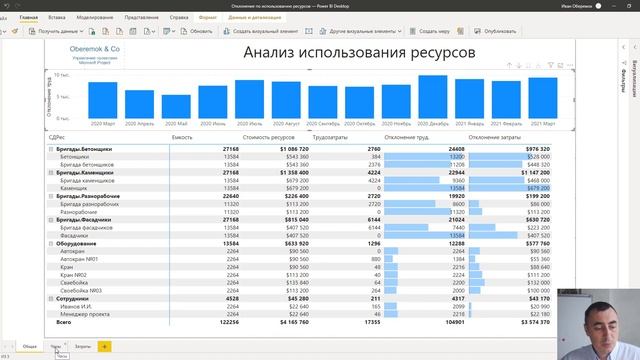Sort by the Стоимость ресурсов column header
This screenshot has height=360, width=640.
pos(269,138)
